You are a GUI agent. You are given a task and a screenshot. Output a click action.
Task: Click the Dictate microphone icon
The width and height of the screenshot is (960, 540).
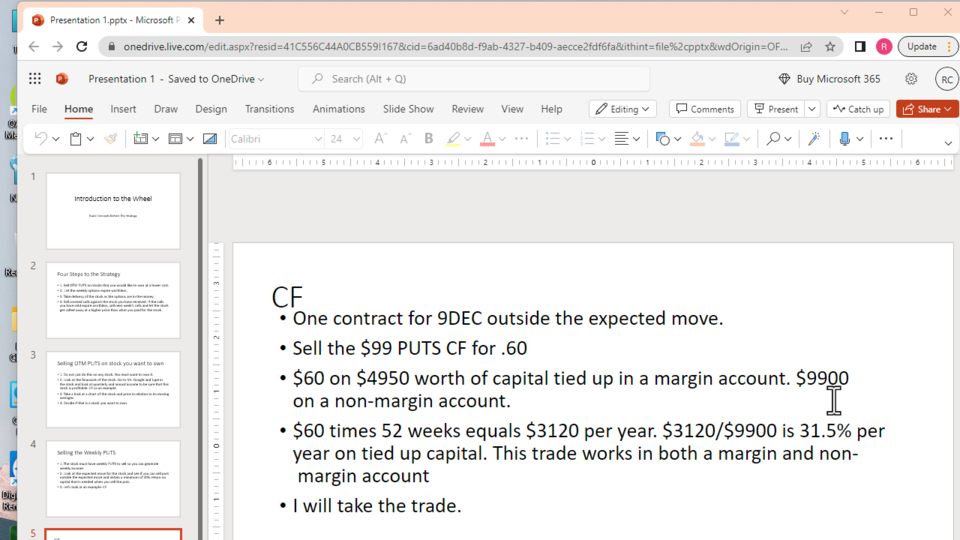(845, 139)
